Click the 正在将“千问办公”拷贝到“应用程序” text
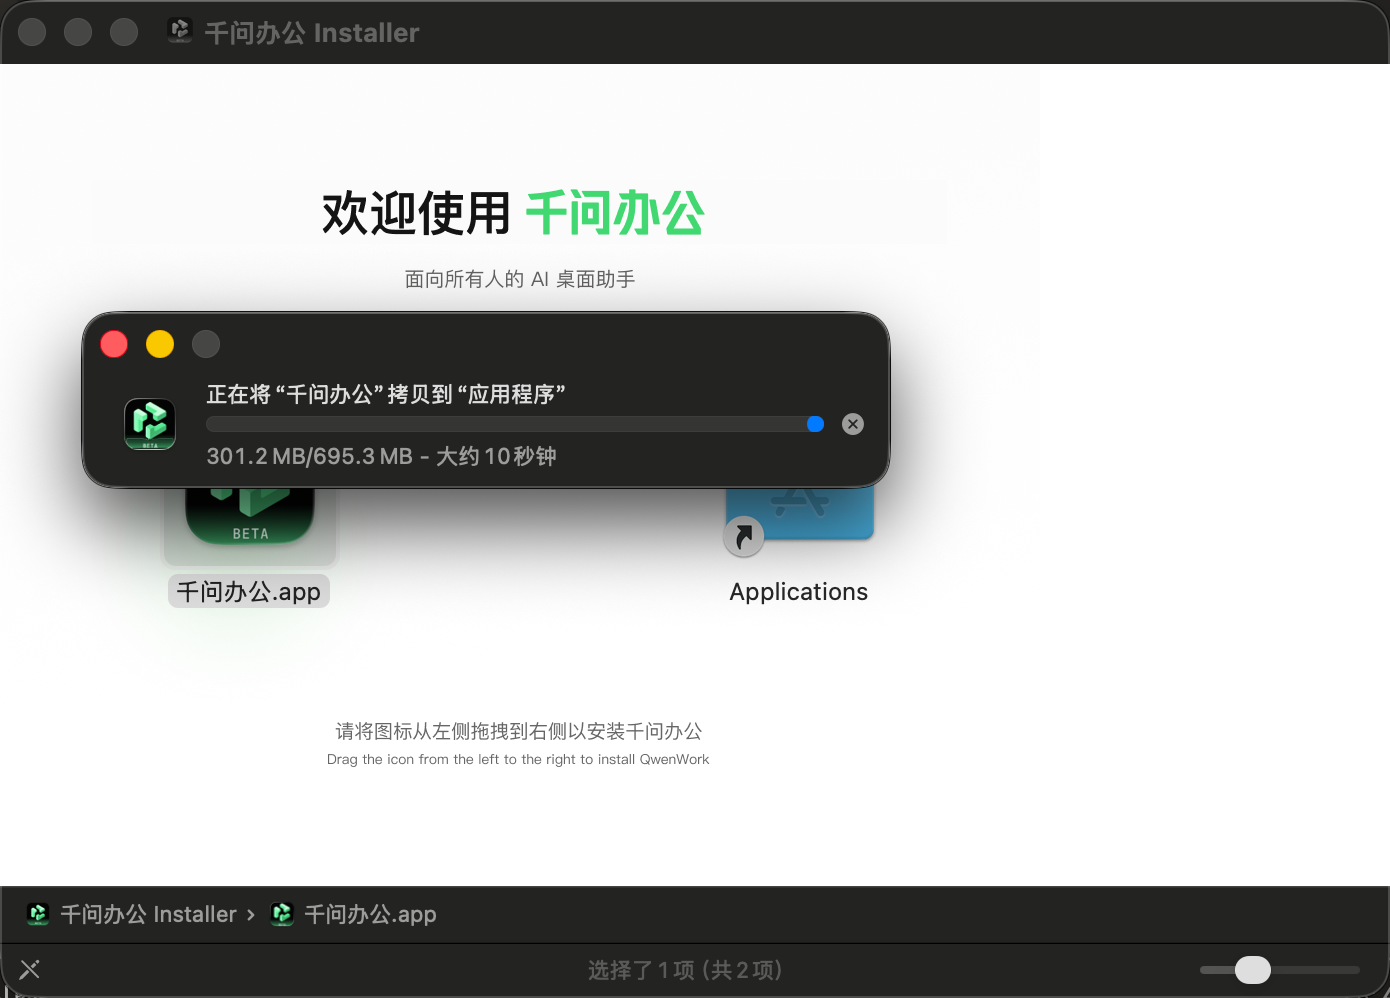Image resolution: width=1390 pixels, height=998 pixels. tap(386, 394)
